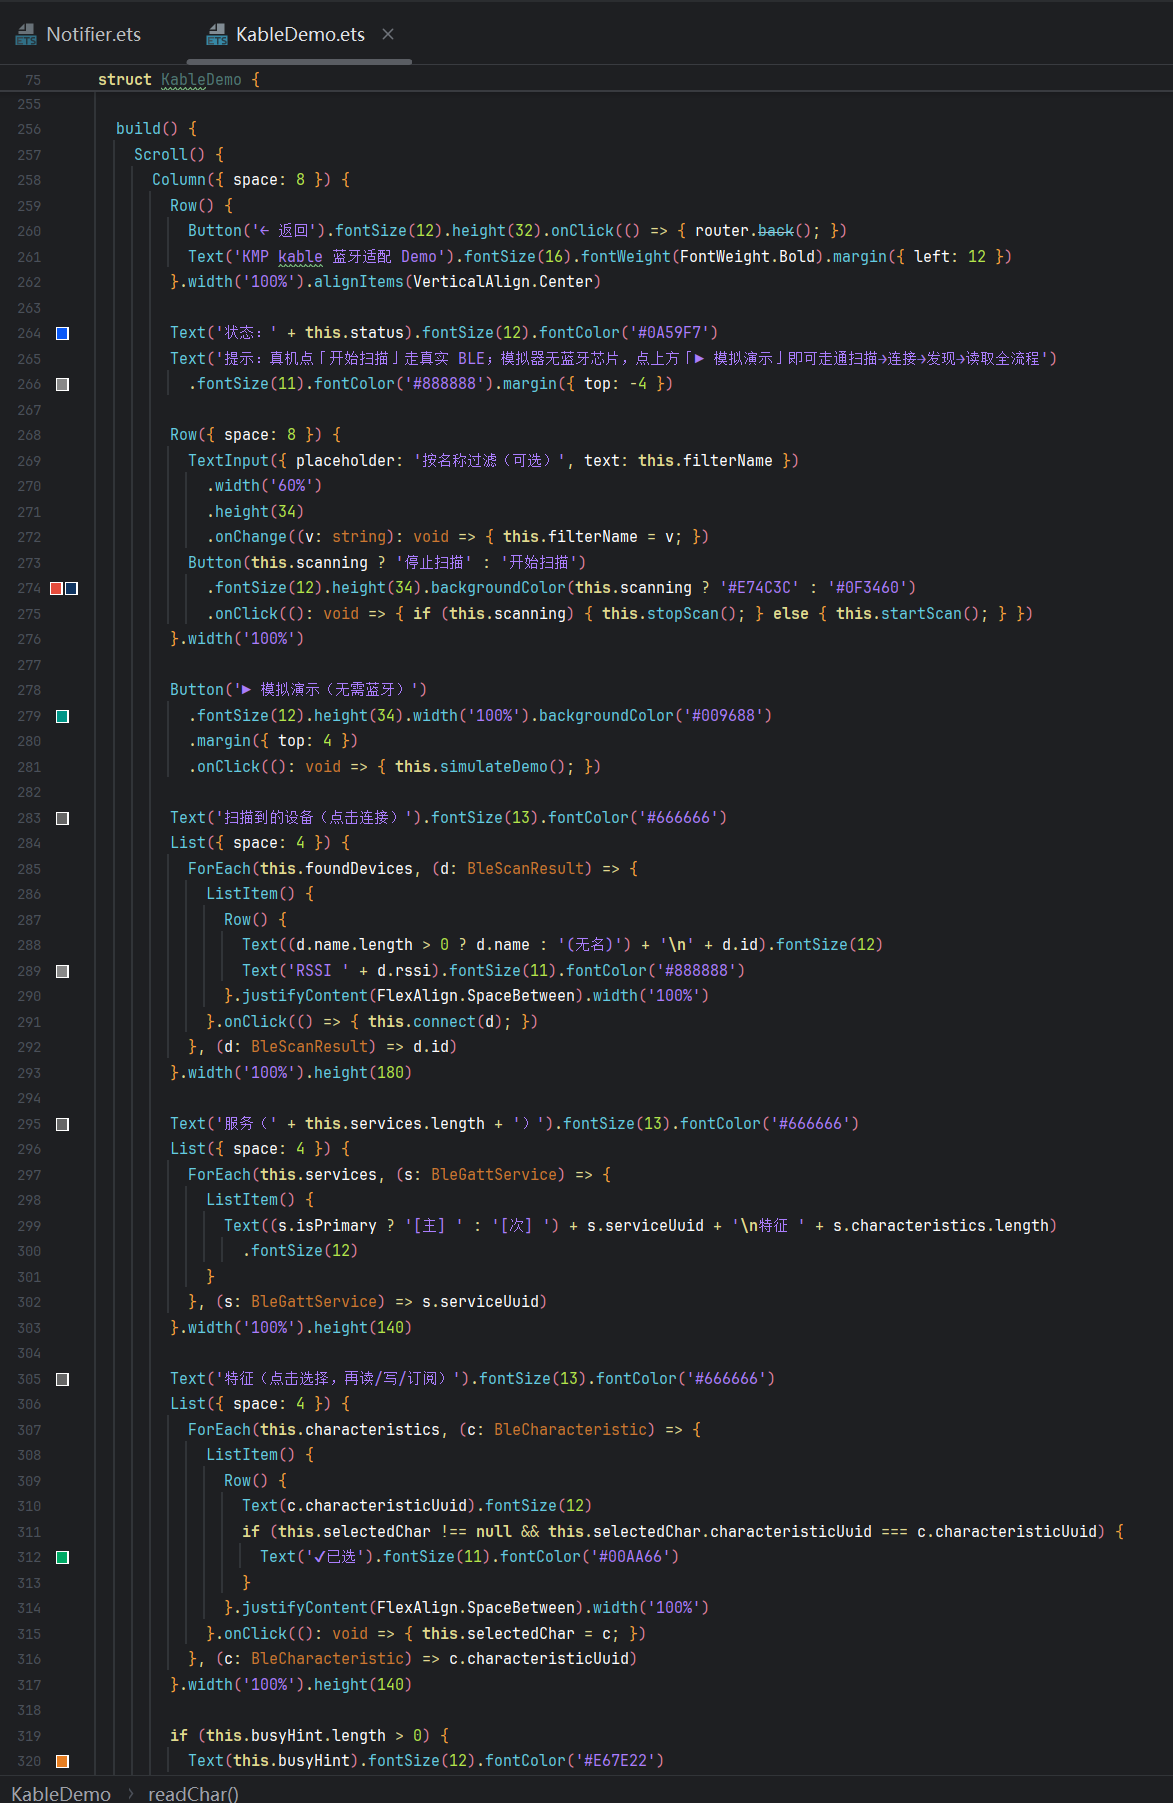Open the gray swatch on line 266
Image resolution: width=1173 pixels, height=1803 pixels.
click(62, 384)
